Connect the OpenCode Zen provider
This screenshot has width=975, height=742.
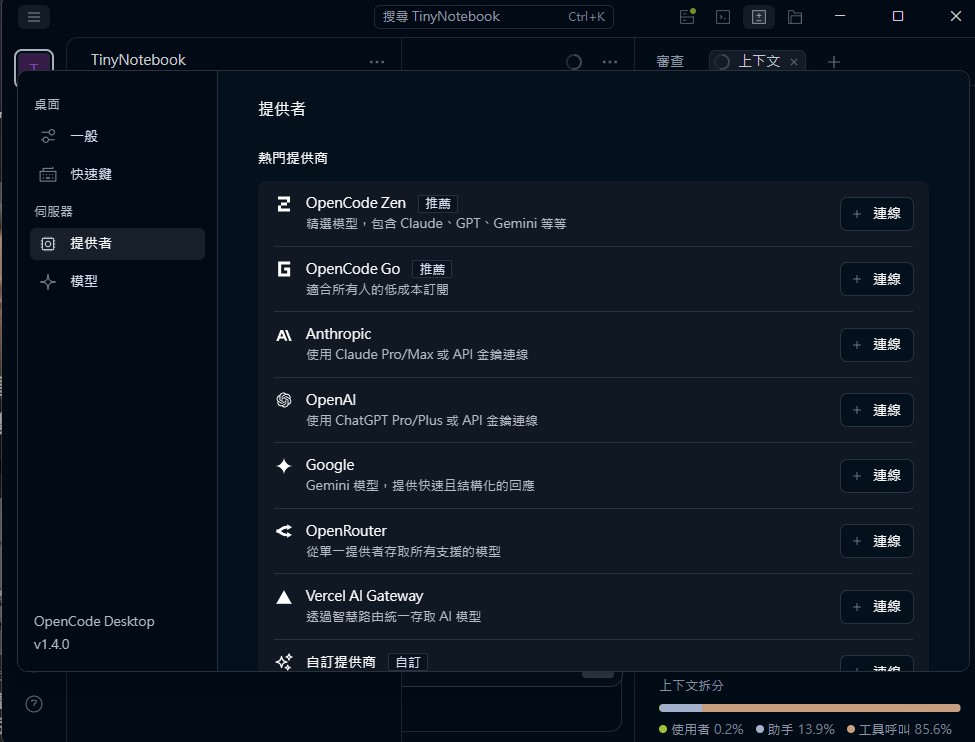[876, 213]
